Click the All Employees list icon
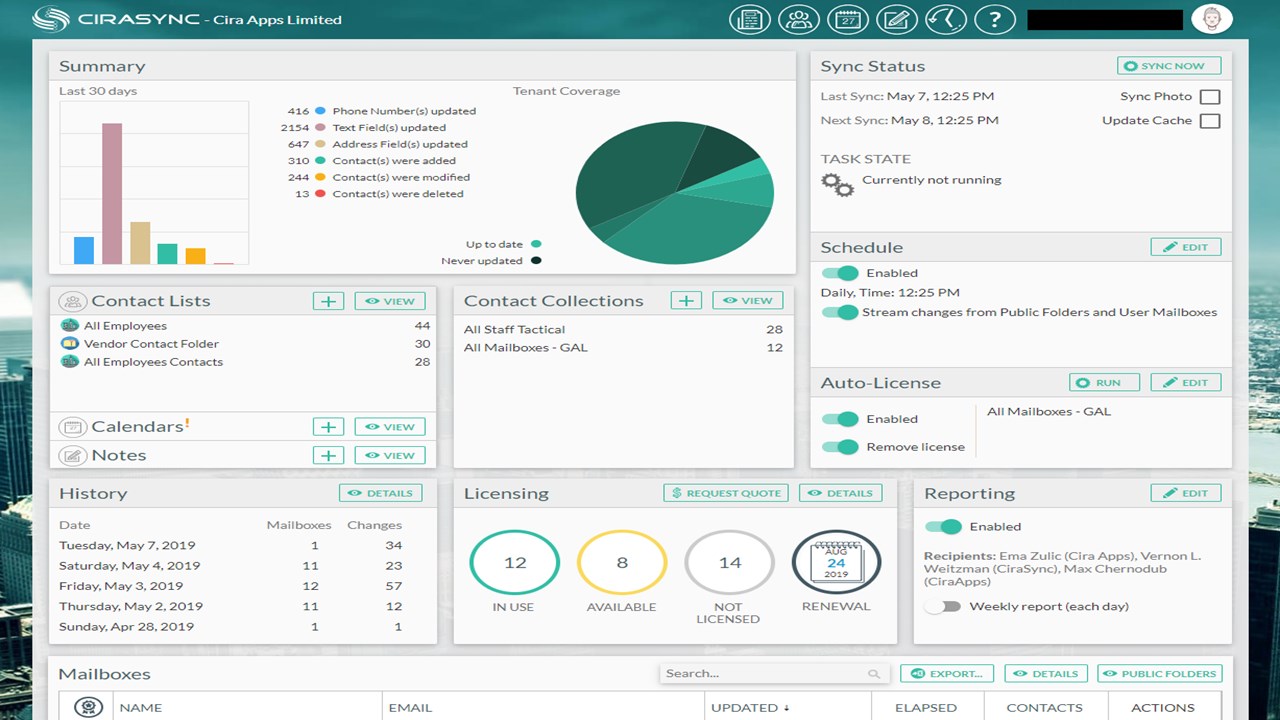Screen dimensions: 1280x720 [x=69, y=326]
